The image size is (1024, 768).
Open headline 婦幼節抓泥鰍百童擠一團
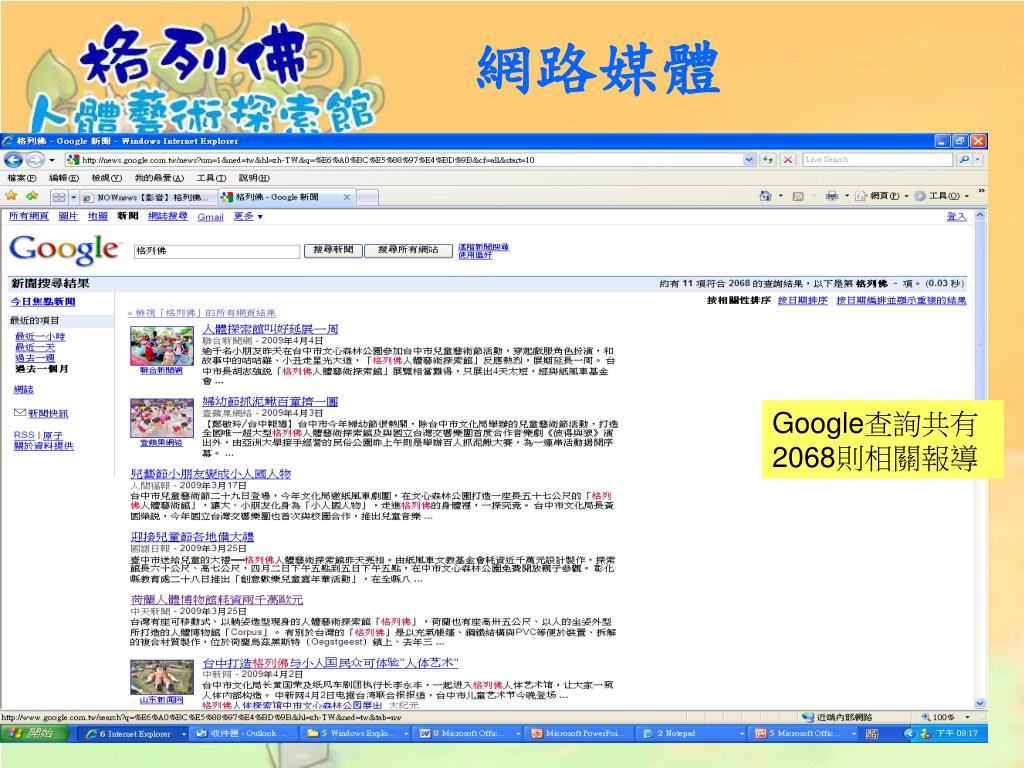point(270,402)
